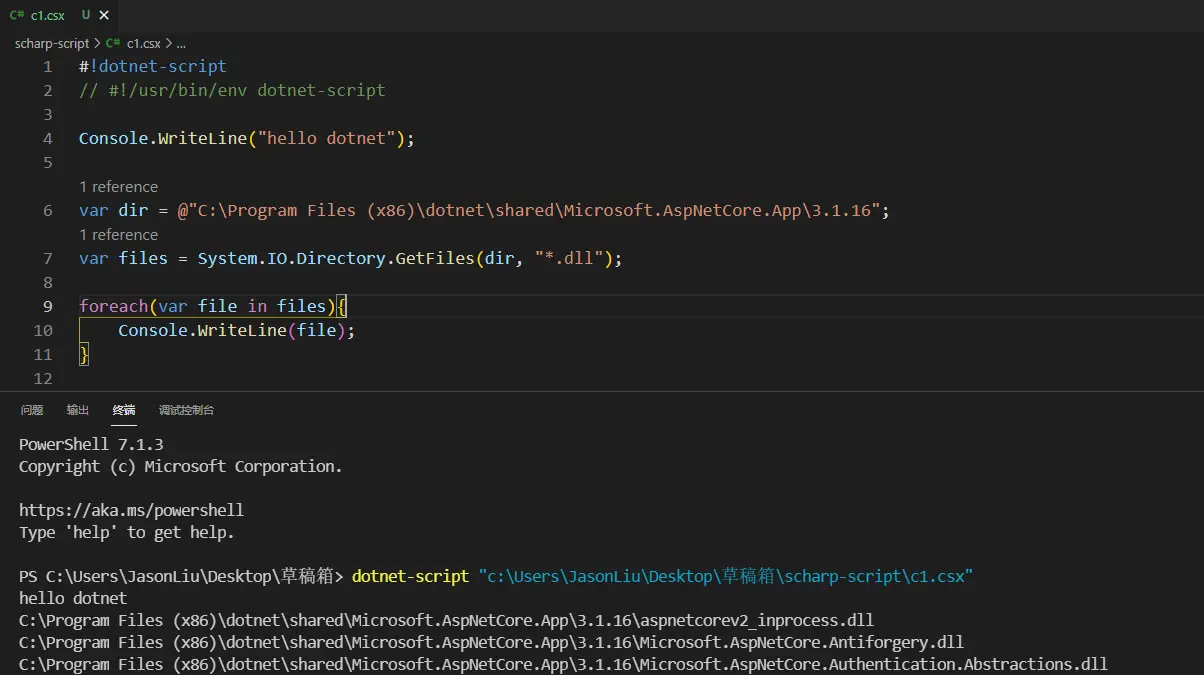1204x675 pixels.
Task: Click the green U modified indicator on the tab
Action: pyautogui.click(x=85, y=15)
